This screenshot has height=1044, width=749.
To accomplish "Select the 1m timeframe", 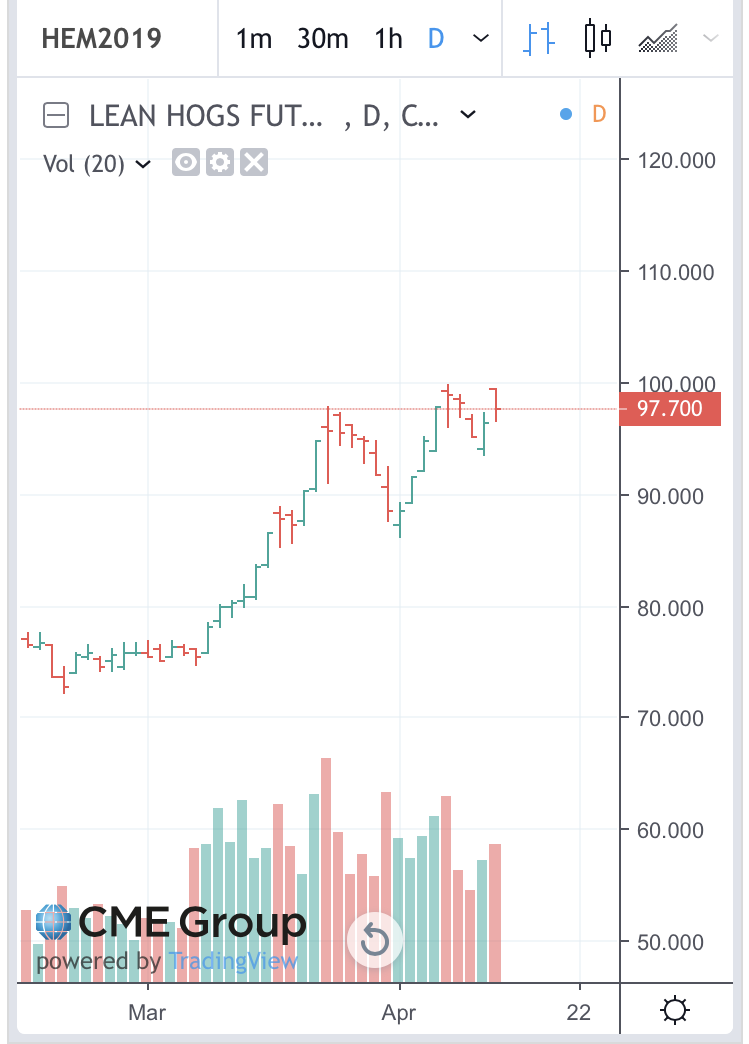I will click(x=254, y=39).
